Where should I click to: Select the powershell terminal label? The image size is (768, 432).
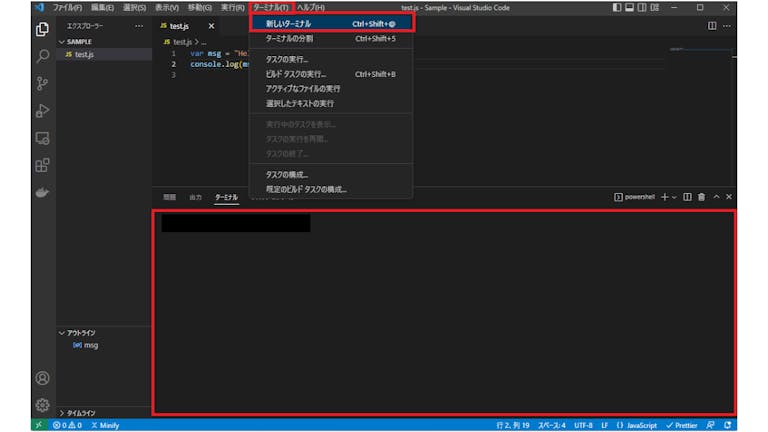(634, 197)
